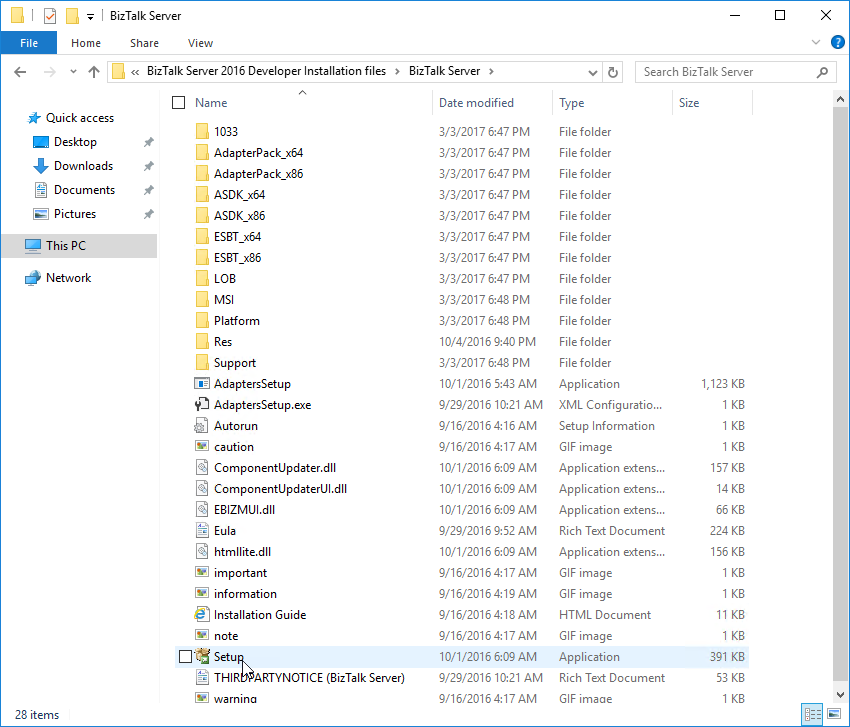Click the ComponentUpdaterUI.dll file icon

coord(202,488)
